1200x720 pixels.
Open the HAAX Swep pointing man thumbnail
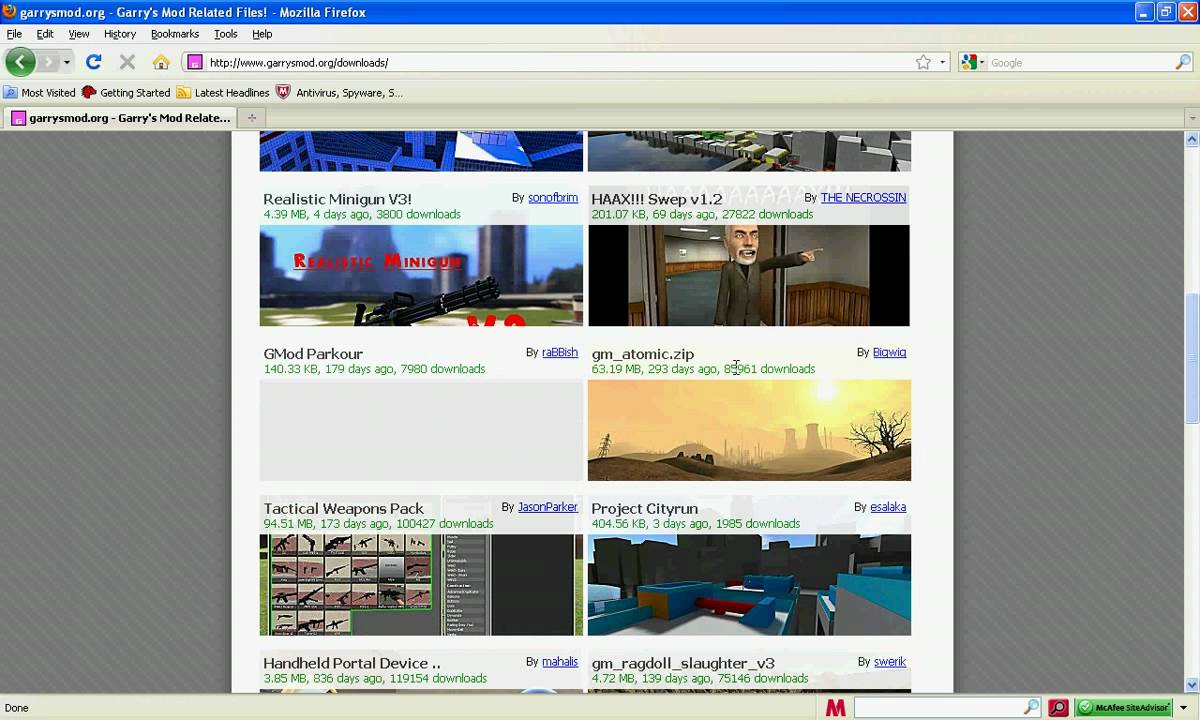[x=749, y=276]
